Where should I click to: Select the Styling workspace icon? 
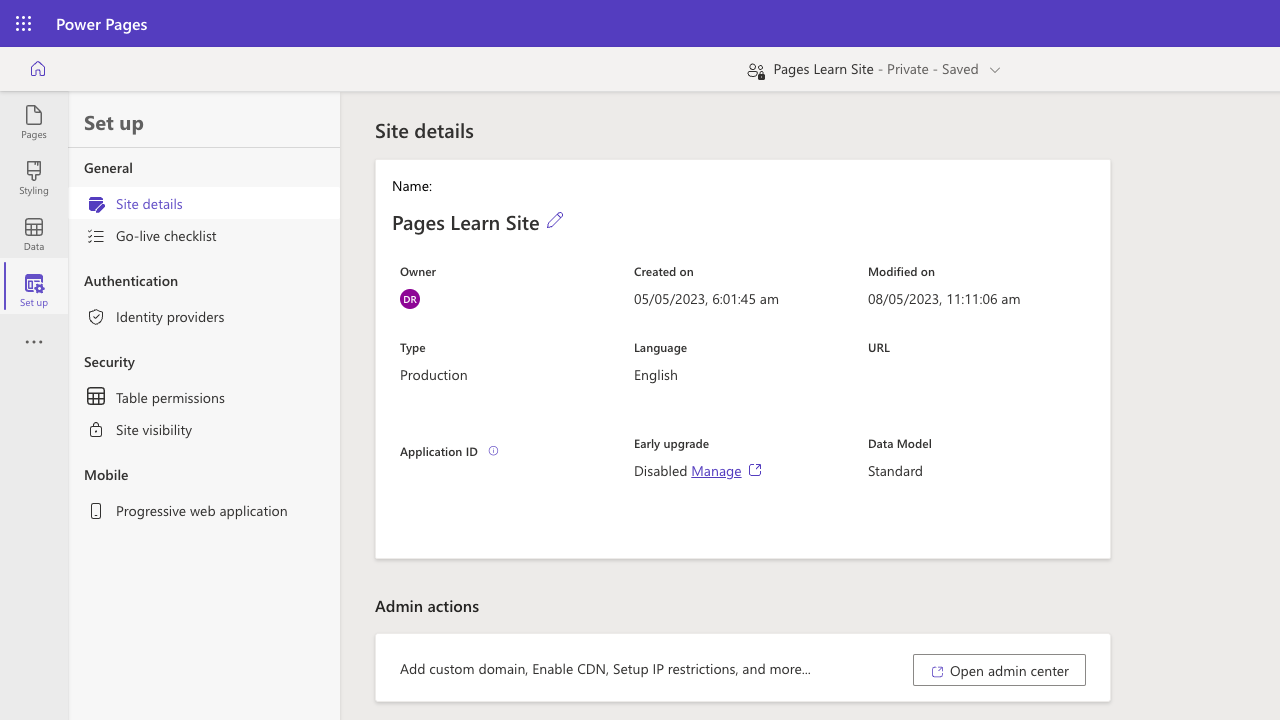(33, 178)
